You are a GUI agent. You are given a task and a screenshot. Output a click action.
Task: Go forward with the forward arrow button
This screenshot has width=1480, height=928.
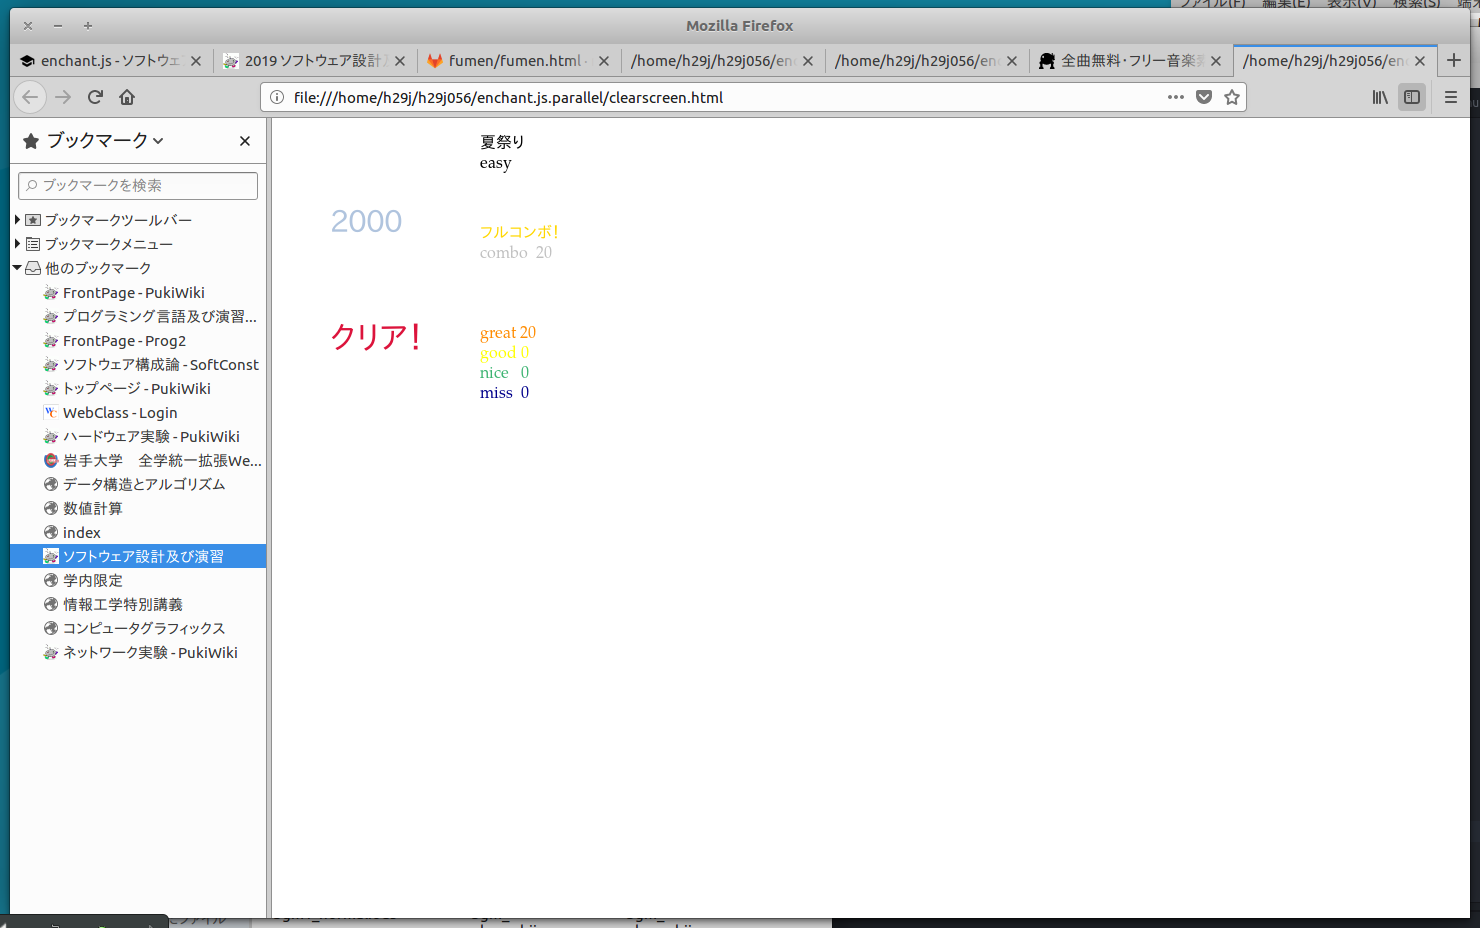click(x=63, y=97)
